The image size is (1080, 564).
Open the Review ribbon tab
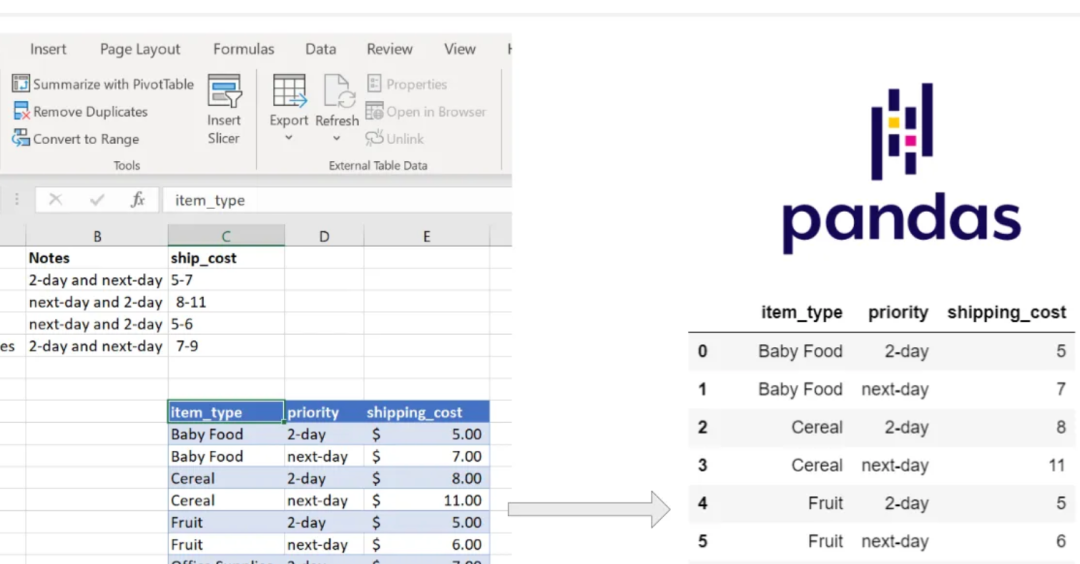tap(389, 49)
